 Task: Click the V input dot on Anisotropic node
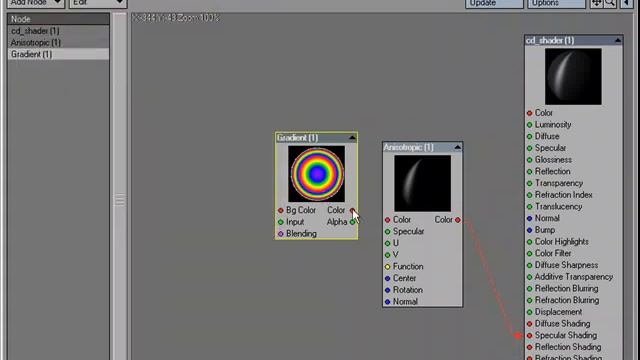pos(387,255)
